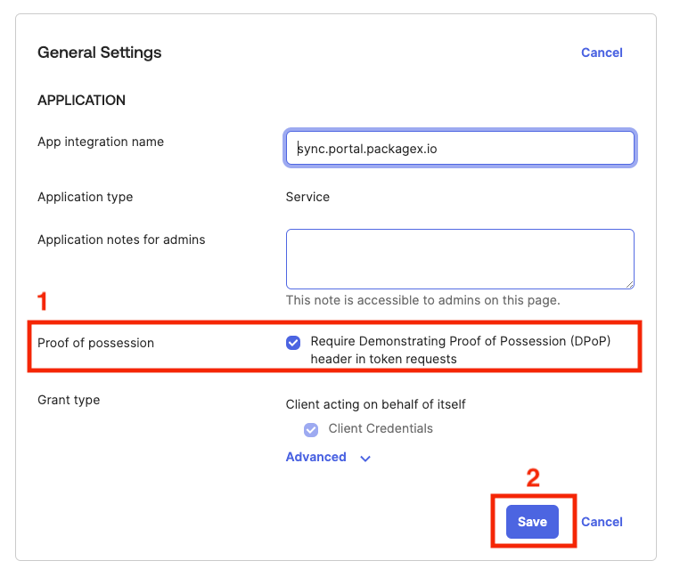Click the Require Demonstrating Proof of Possession label
Image resolution: width=688 pixels, height=577 pixels.
click(460, 350)
